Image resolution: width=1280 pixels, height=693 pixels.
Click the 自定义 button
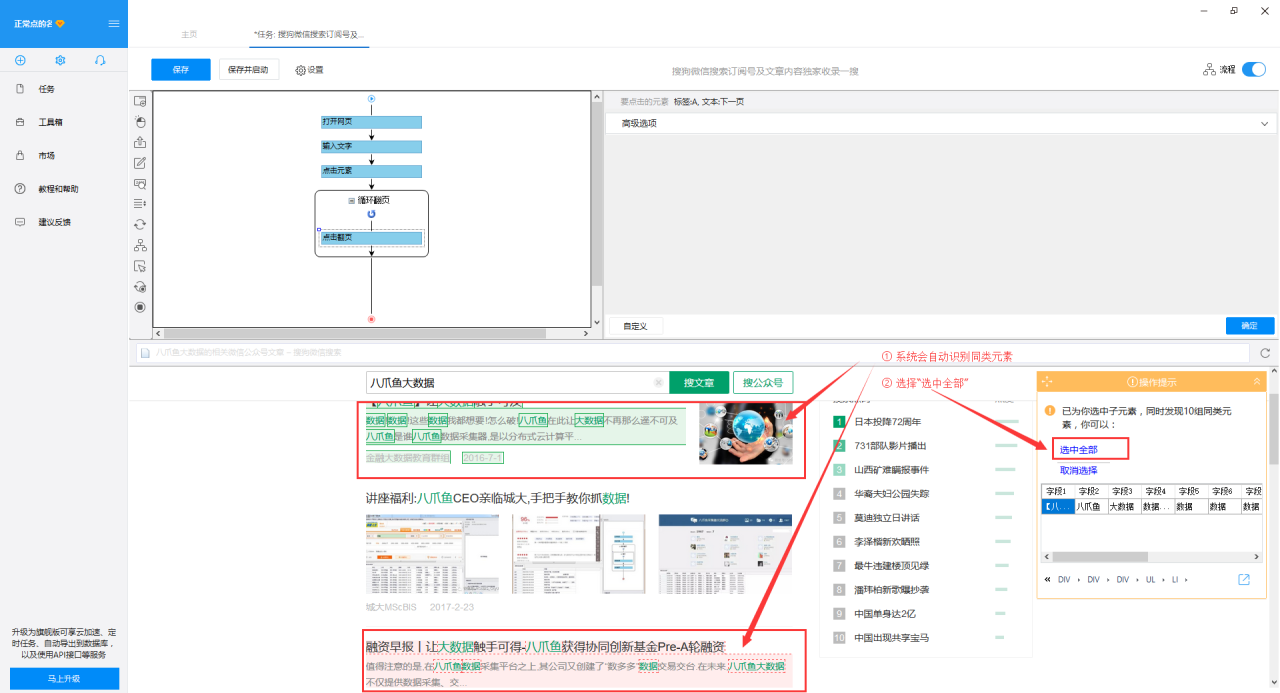coord(636,326)
